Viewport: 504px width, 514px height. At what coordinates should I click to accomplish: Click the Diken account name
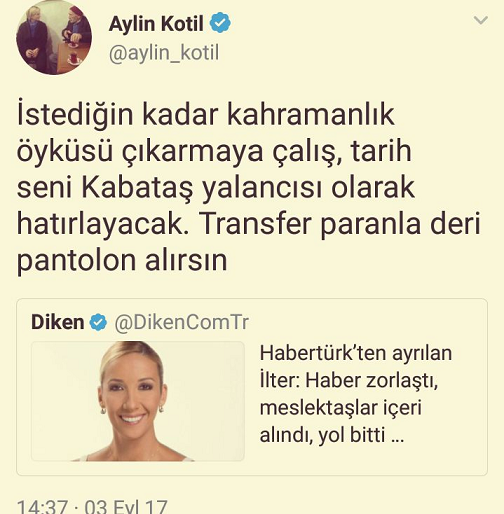click(x=58, y=322)
